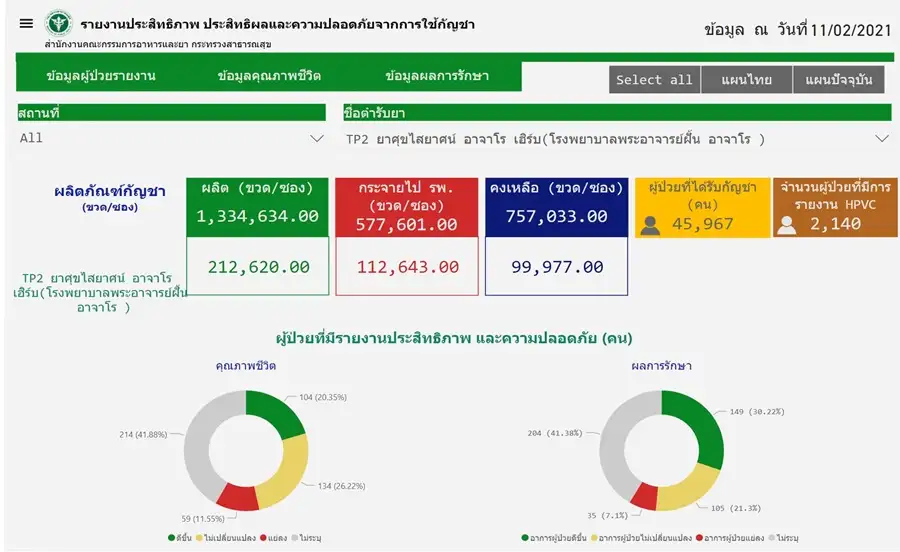Click person icon beside 2,140 HPVC reports
Image resolution: width=900 pixels, height=552 pixels.
pos(787,225)
